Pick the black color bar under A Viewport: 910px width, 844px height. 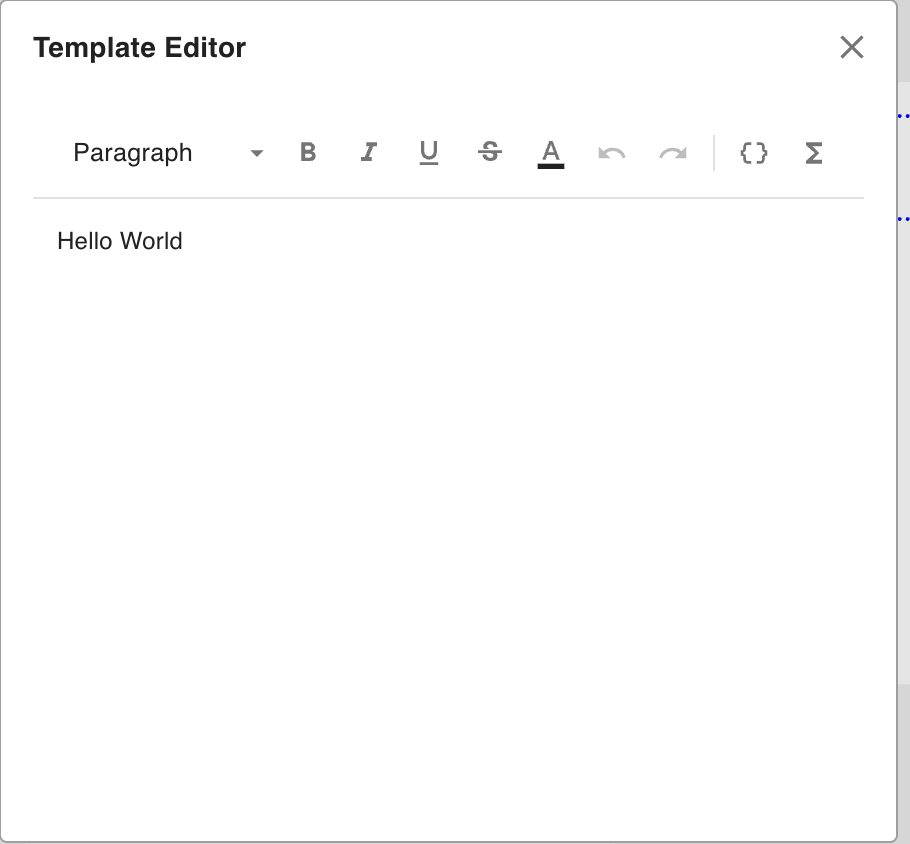(x=551, y=166)
